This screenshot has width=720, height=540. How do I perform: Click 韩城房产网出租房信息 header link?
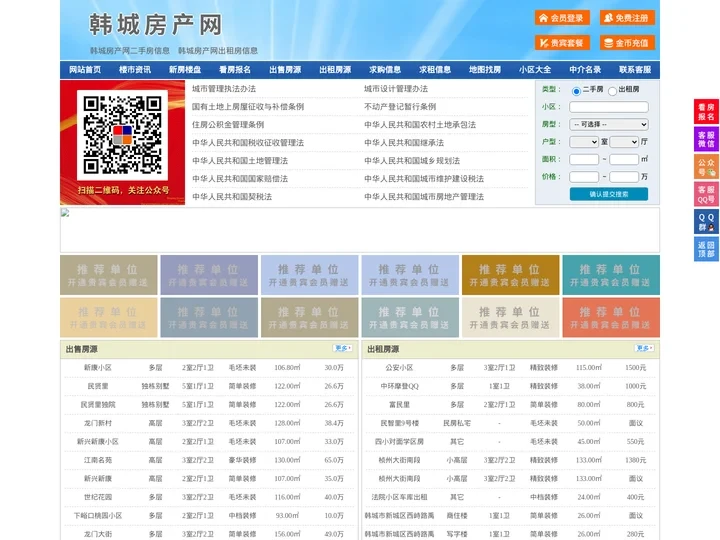[x=218, y=51]
